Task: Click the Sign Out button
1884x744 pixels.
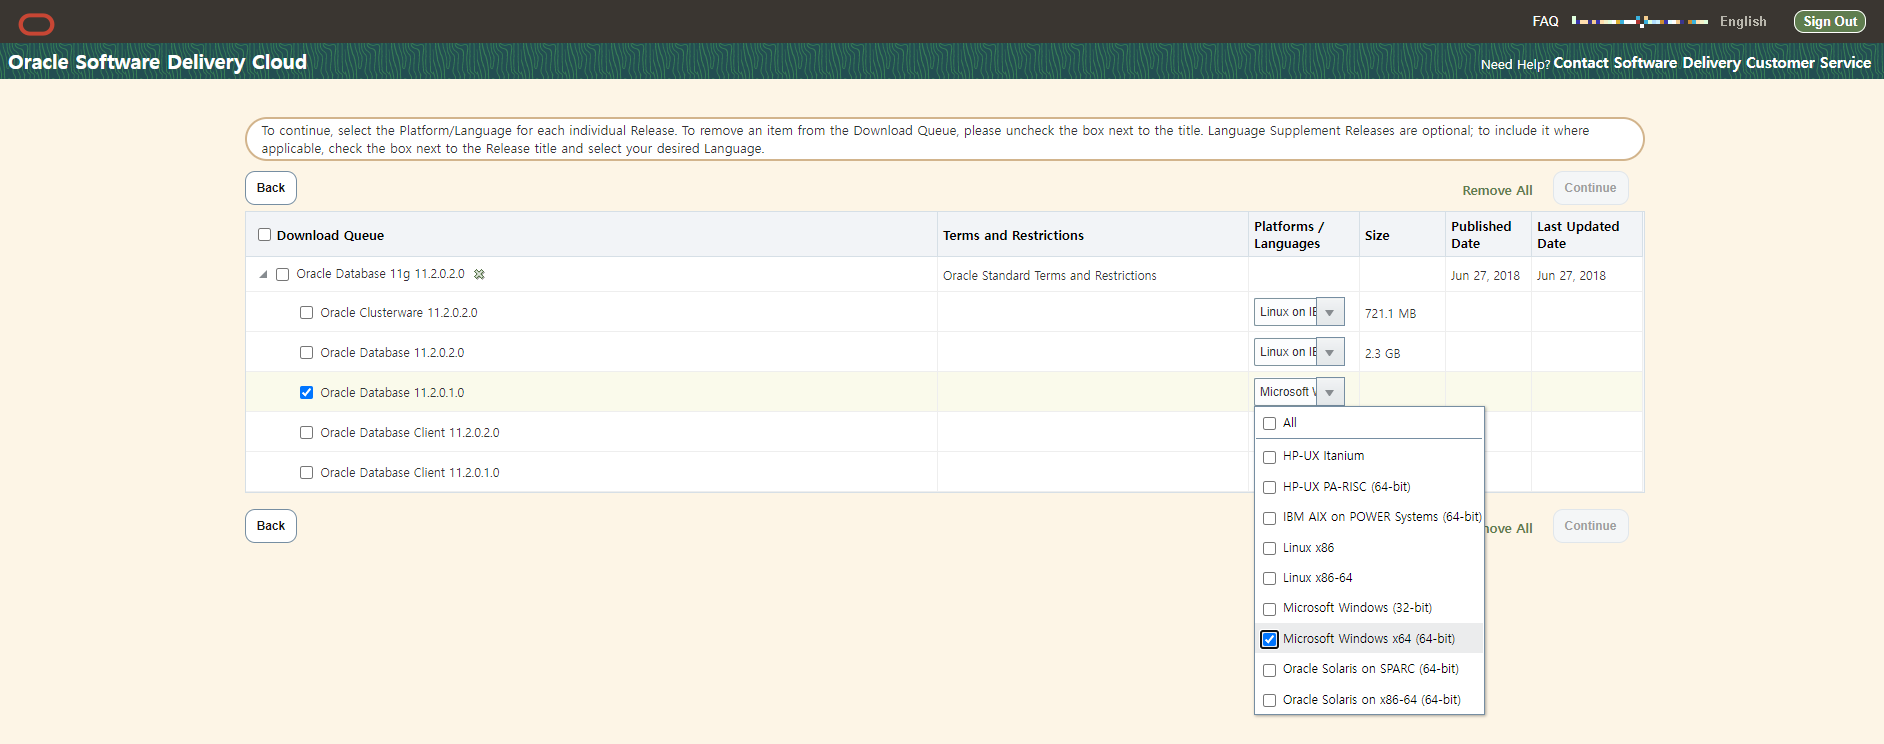Action: pyautogui.click(x=1830, y=21)
